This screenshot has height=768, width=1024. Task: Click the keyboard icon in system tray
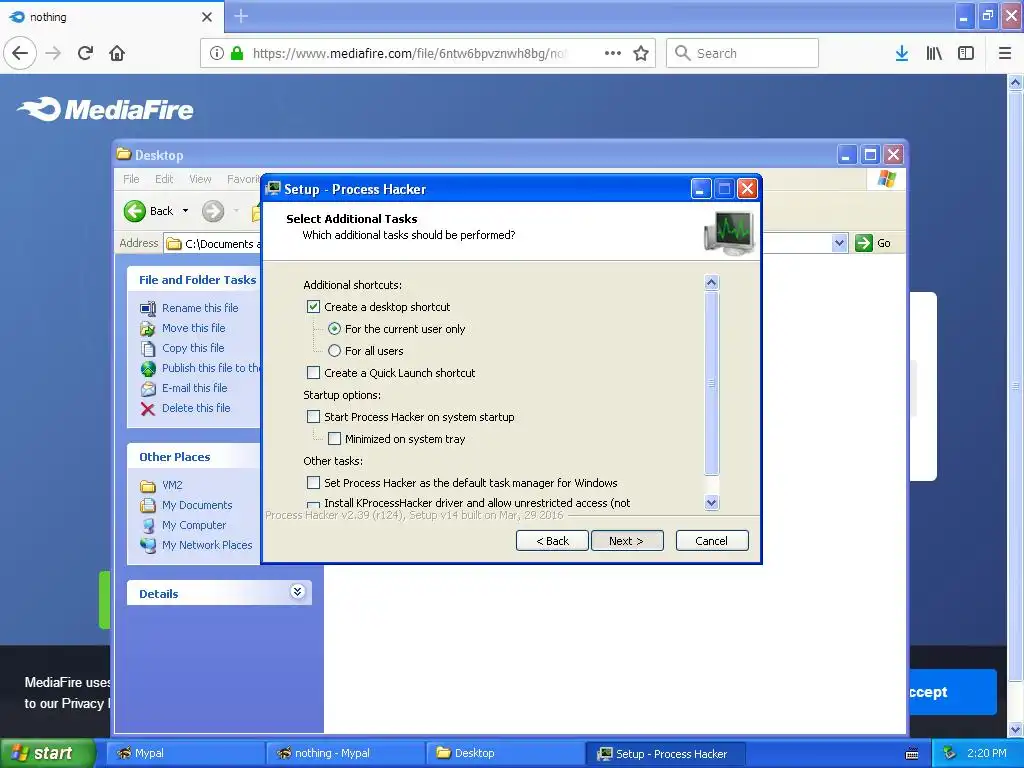click(x=912, y=754)
